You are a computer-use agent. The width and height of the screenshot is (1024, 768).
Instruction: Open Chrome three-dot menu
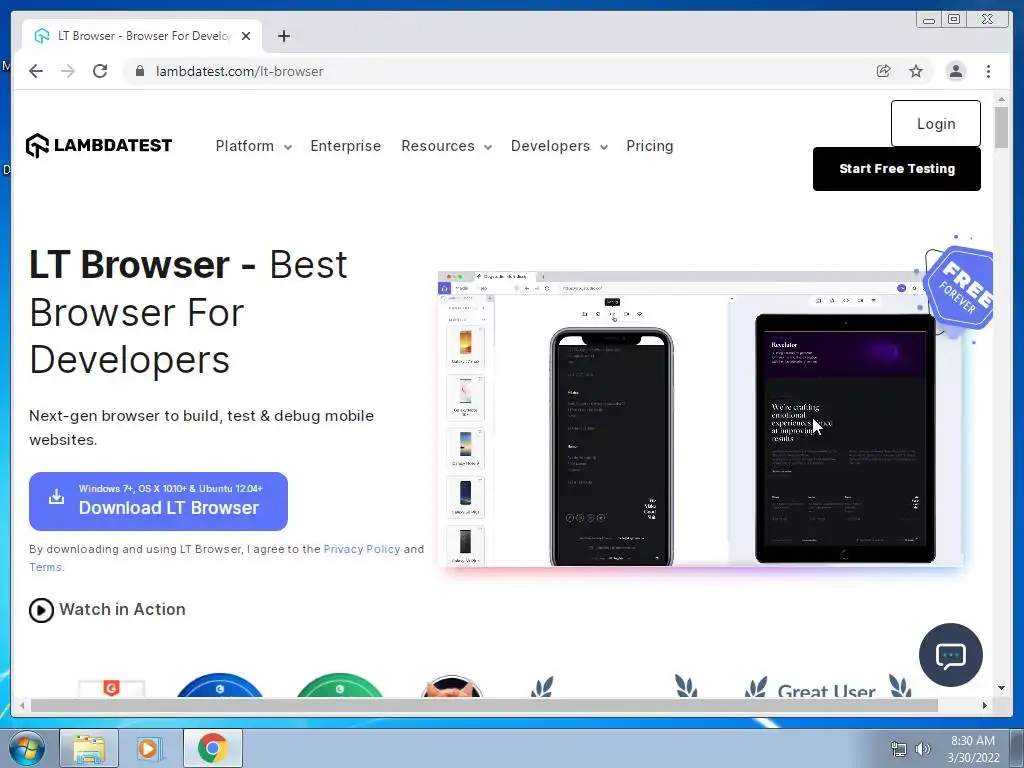[x=988, y=71]
